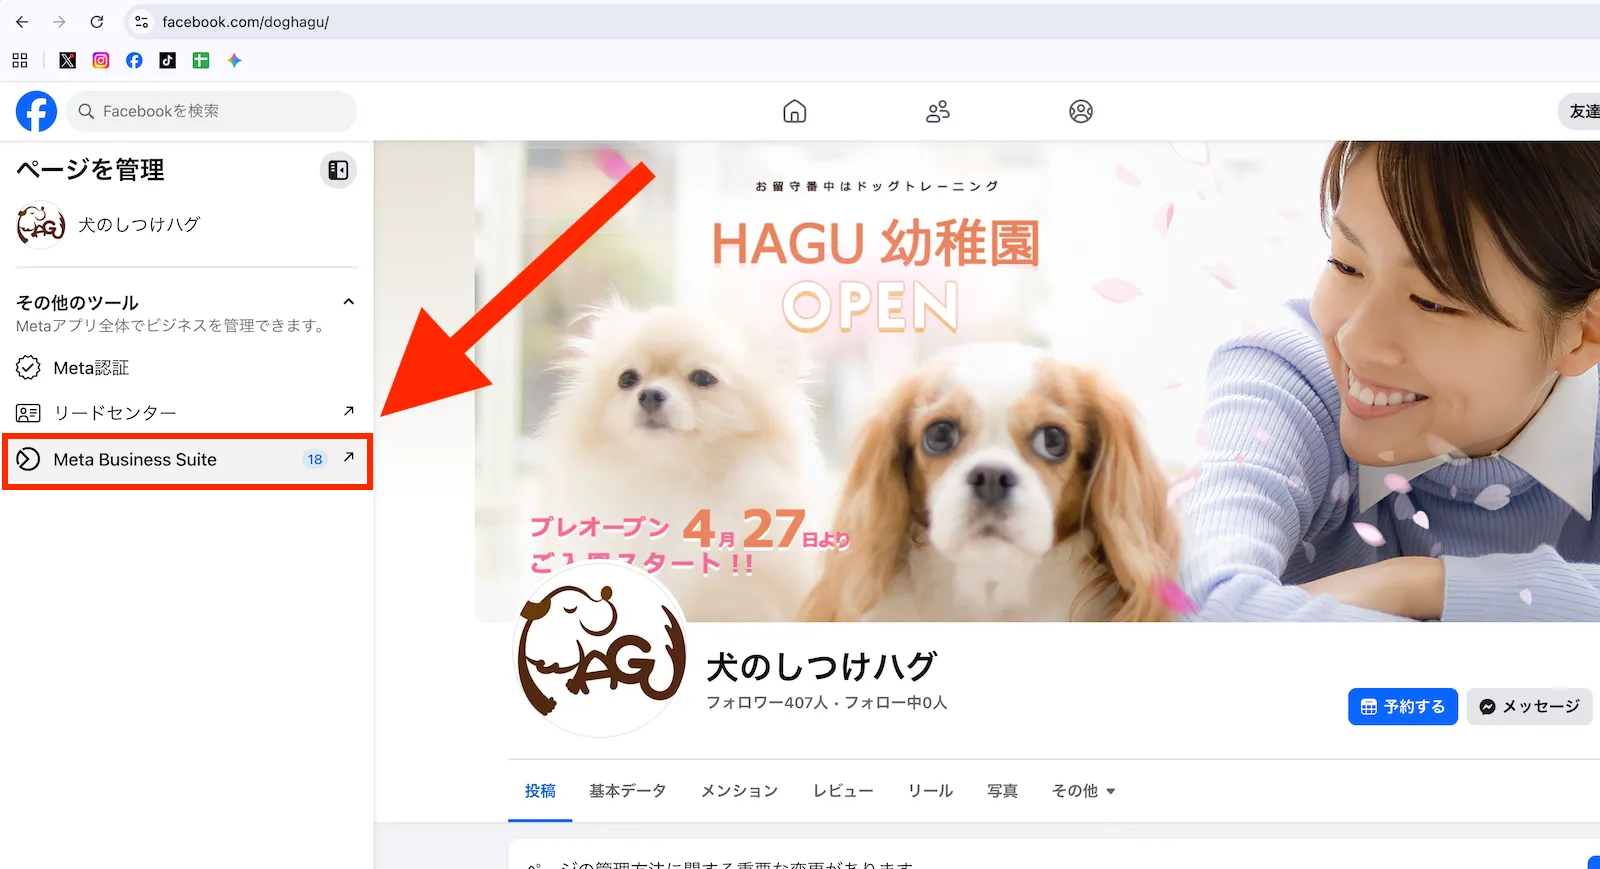This screenshot has width=1600, height=869.
Task: Click the Facebook logo
Action: tap(36, 111)
